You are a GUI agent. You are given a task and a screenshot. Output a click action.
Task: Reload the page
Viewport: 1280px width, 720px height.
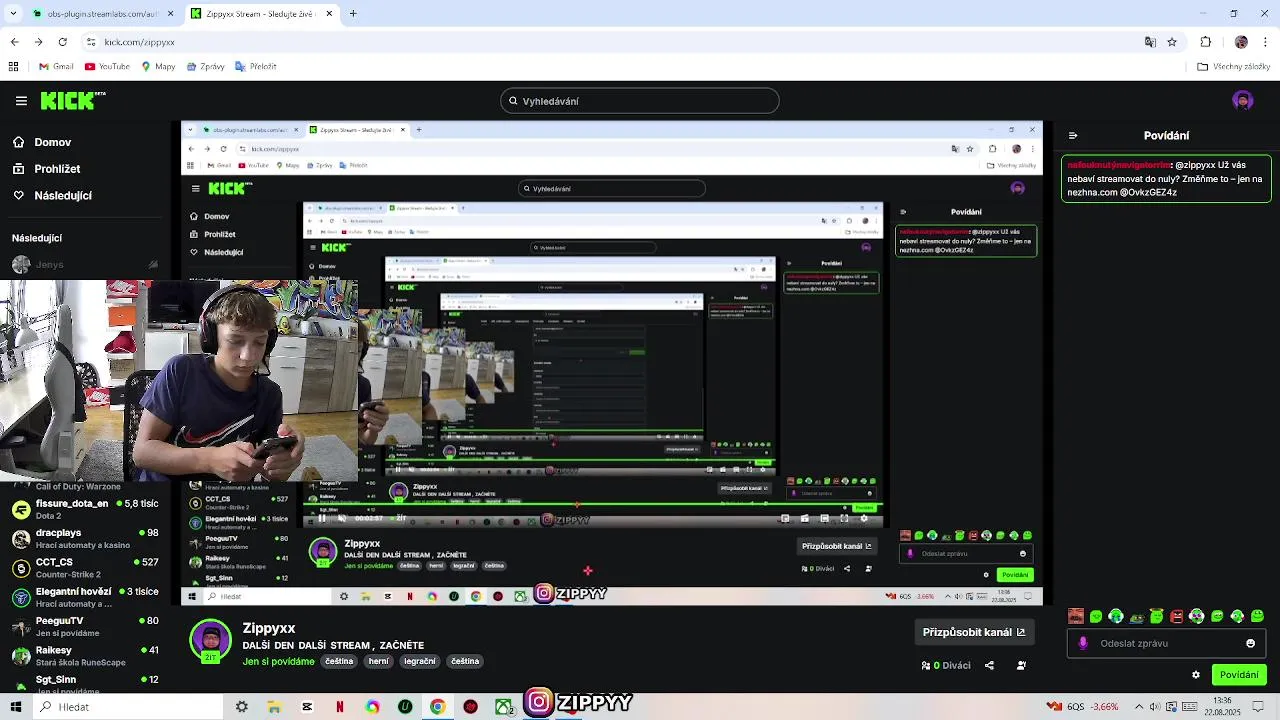pyautogui.click(x=62, y=42)
